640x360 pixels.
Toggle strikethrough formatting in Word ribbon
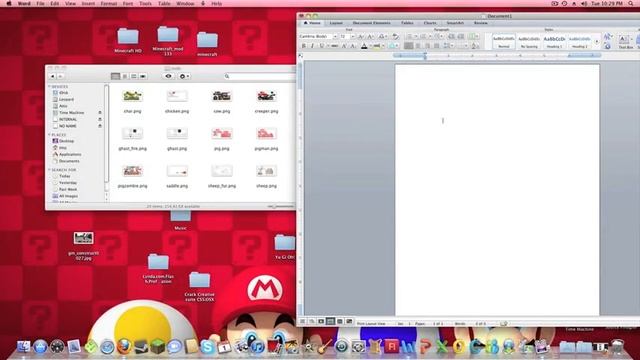pyautogui.click(x=335, y=46)
